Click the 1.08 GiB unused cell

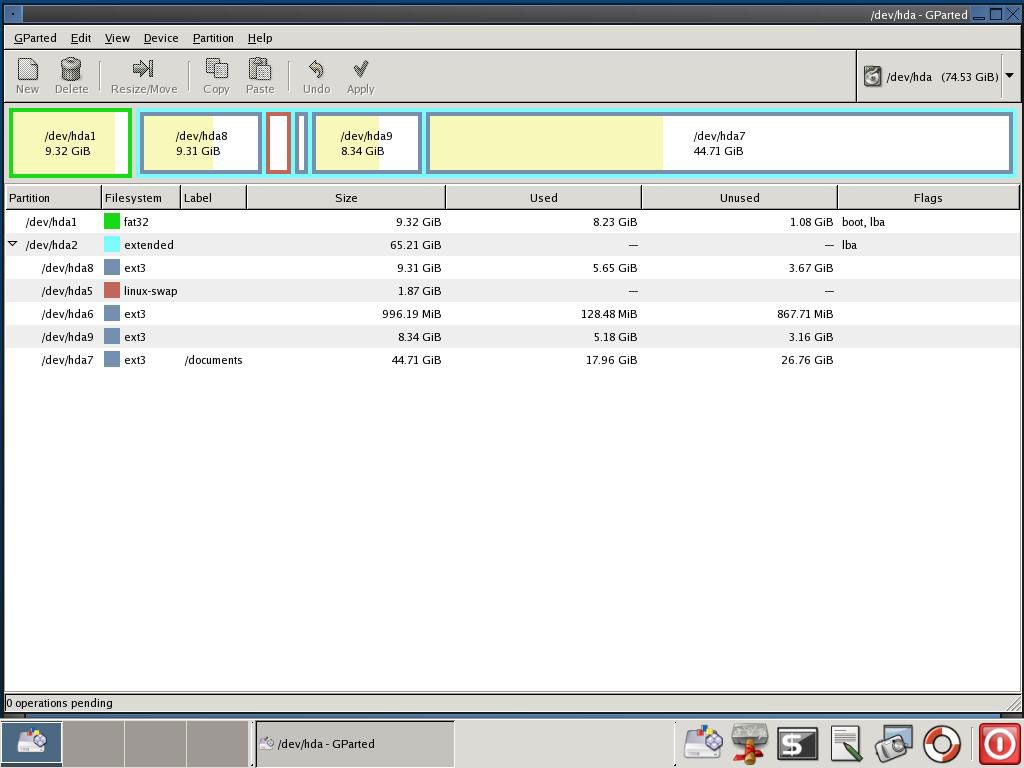[x=811, y=222]
